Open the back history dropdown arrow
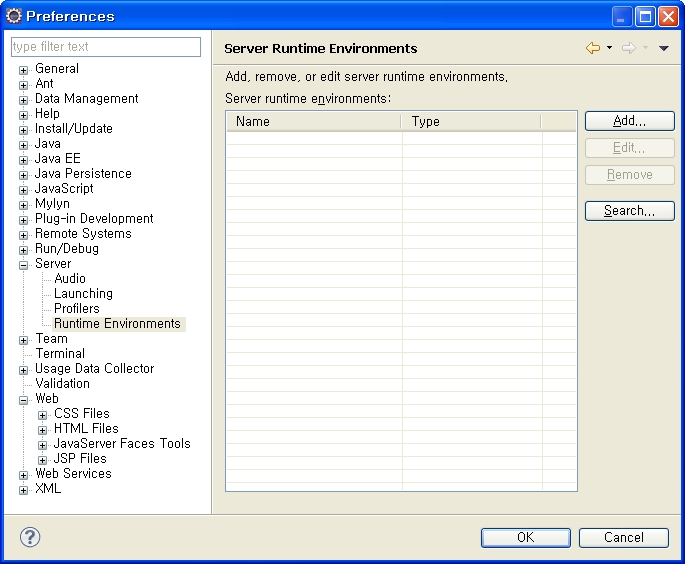This screenshot has height=564, width=685. (609, 48)
